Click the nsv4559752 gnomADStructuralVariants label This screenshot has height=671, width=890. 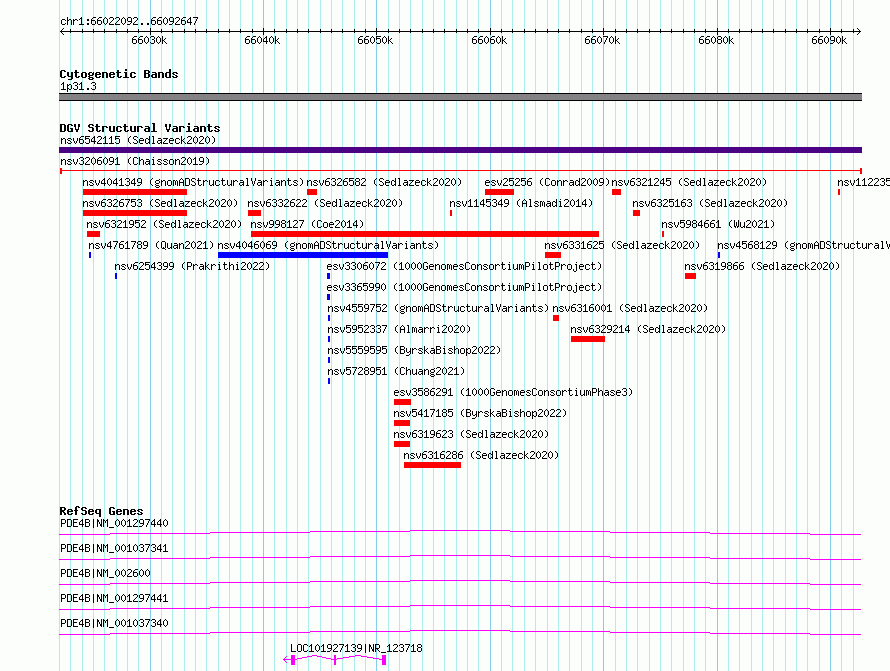(438, 308)
